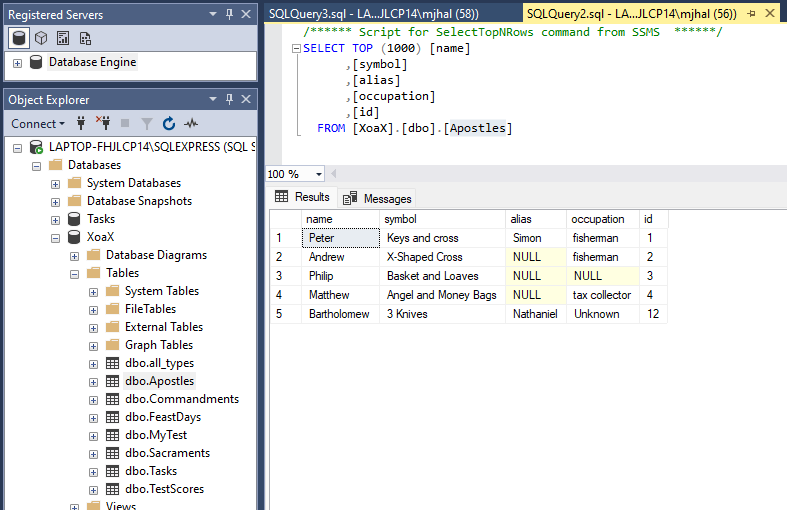Open the 100 % zoom dropdown

tap(318, 174)
